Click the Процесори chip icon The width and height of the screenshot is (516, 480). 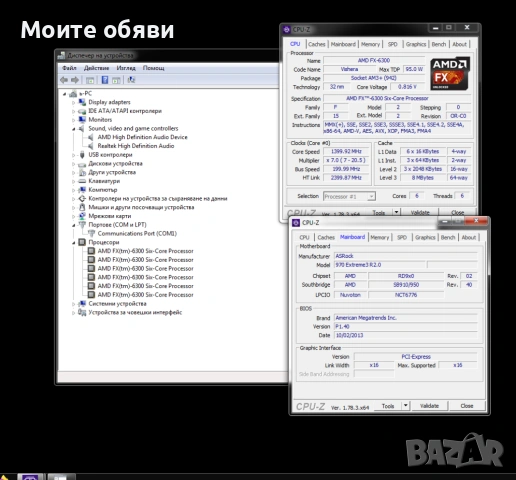(x=82, y=242)
